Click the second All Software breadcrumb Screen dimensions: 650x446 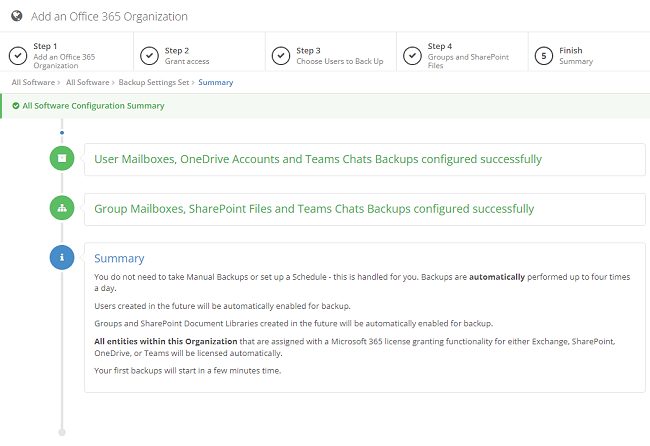tap(87, 82)
